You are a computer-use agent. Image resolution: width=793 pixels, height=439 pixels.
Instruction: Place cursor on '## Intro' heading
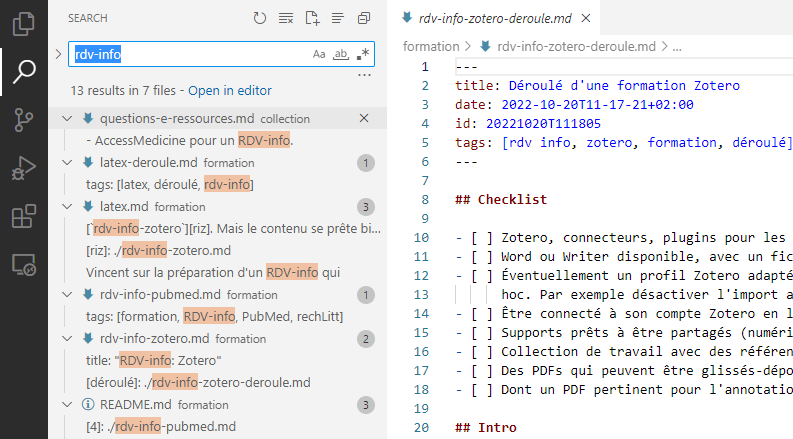(486, 428)
